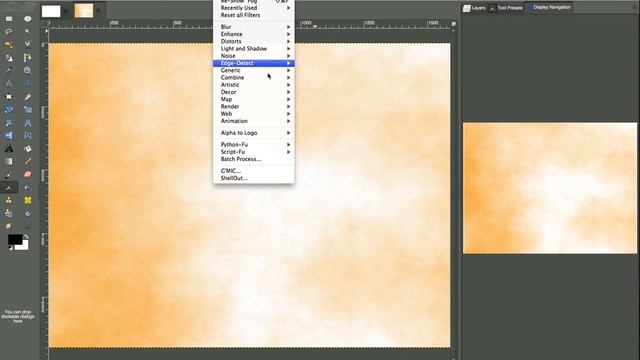Screen dimensions: 640x360
Task: Click the navigation preview thumbnail
Action: click(550, 188)
